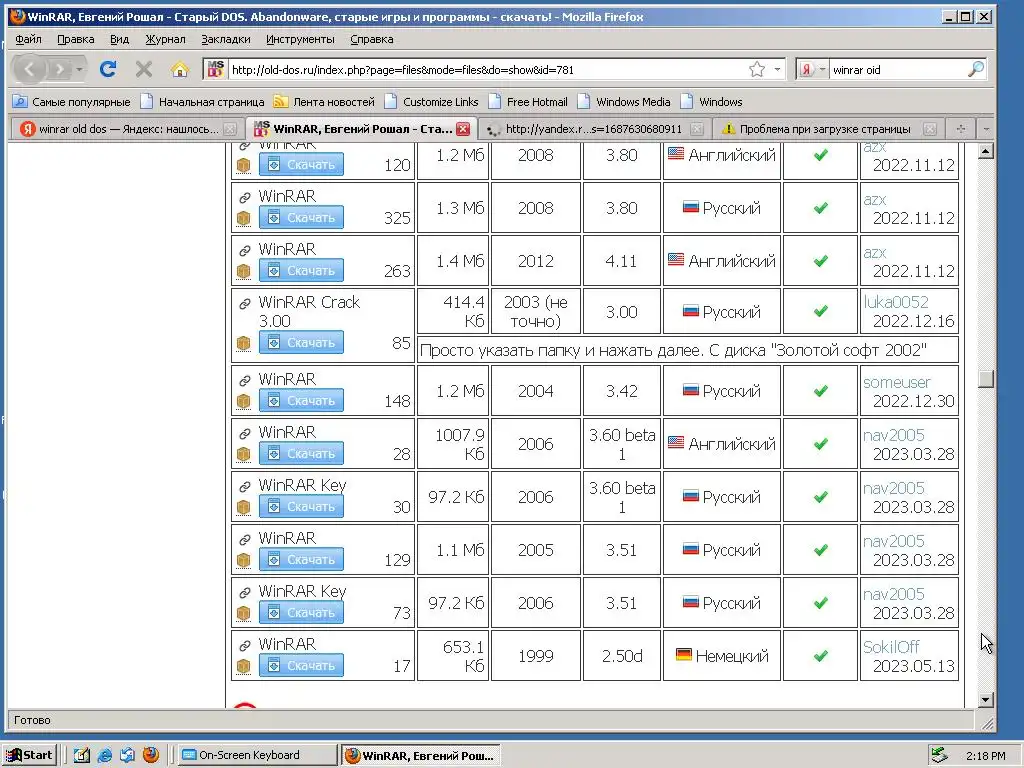Click the notepad quick launch icon
This screenshot has width=1024, height=768.
tap(82, 755)
